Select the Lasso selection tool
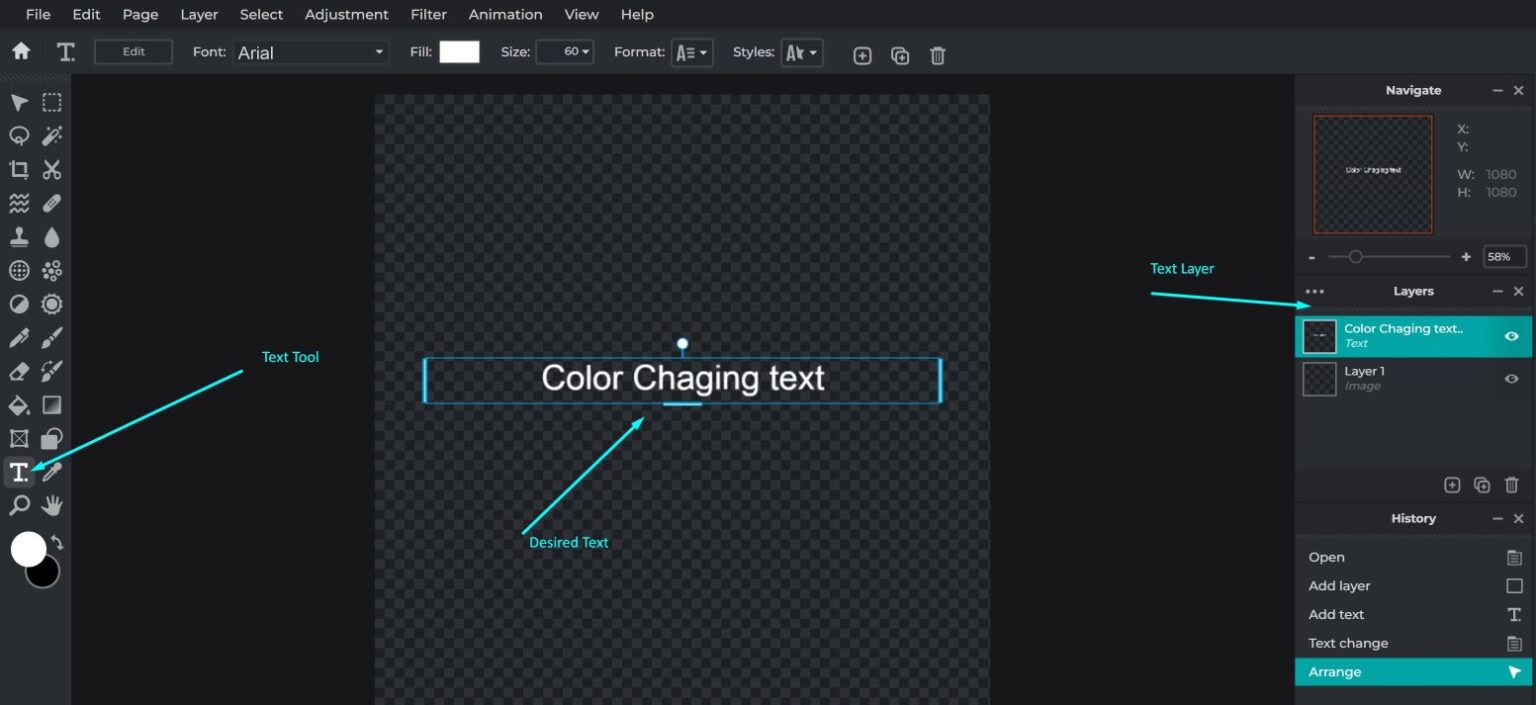The height and width of the screenshot is (705, 1536). [18, 136]
